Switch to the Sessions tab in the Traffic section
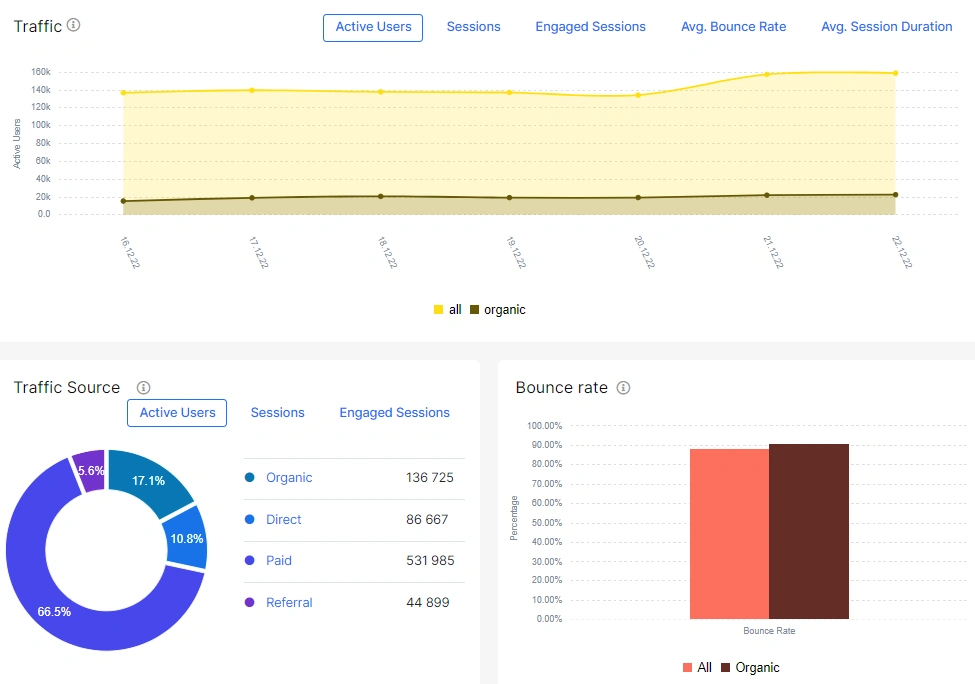The height and width of the screenshot is (684, 975). [473, 27]
